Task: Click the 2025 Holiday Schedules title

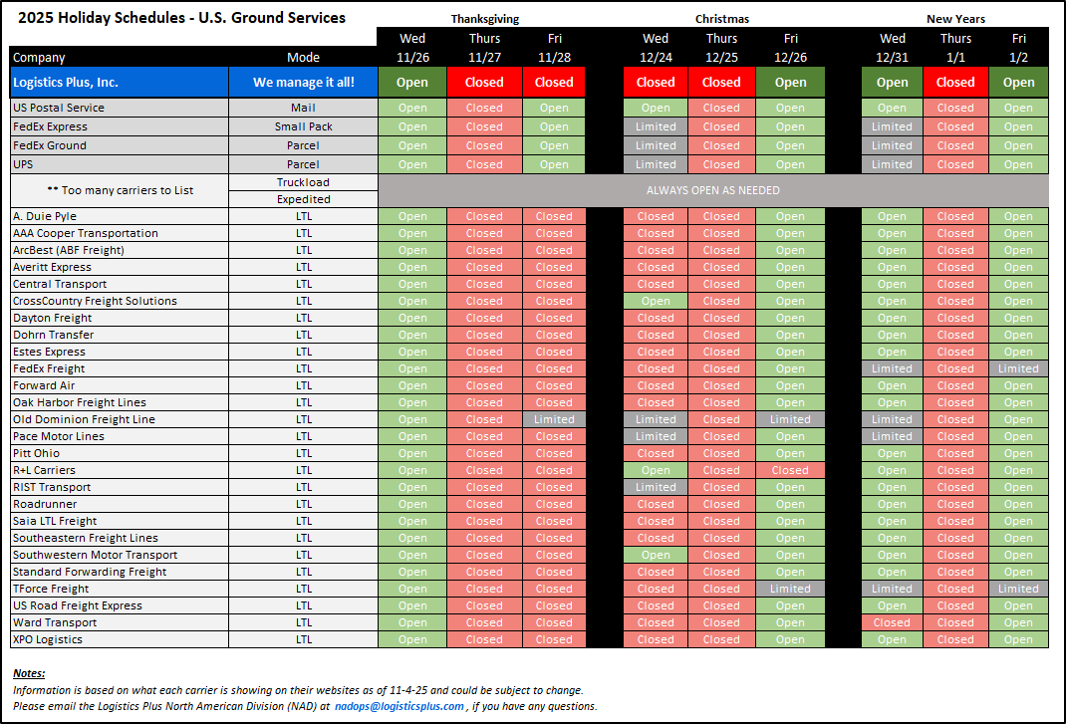Action: [x=179, y=18]
